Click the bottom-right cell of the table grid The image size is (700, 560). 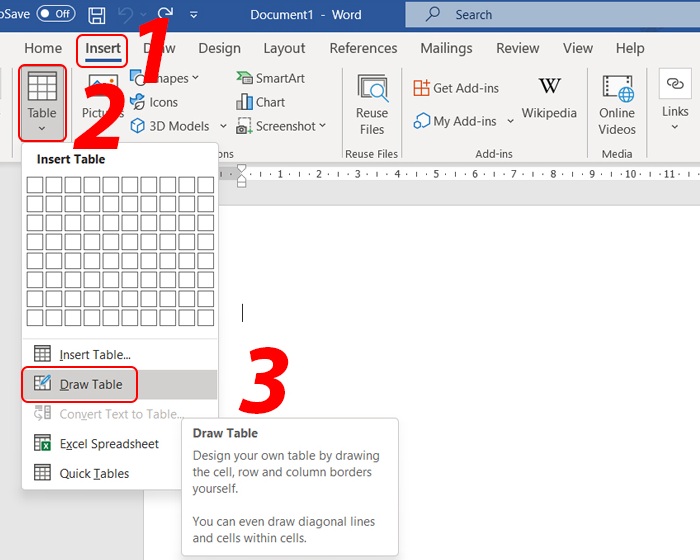pyautogui.click(x=205, y=318)
